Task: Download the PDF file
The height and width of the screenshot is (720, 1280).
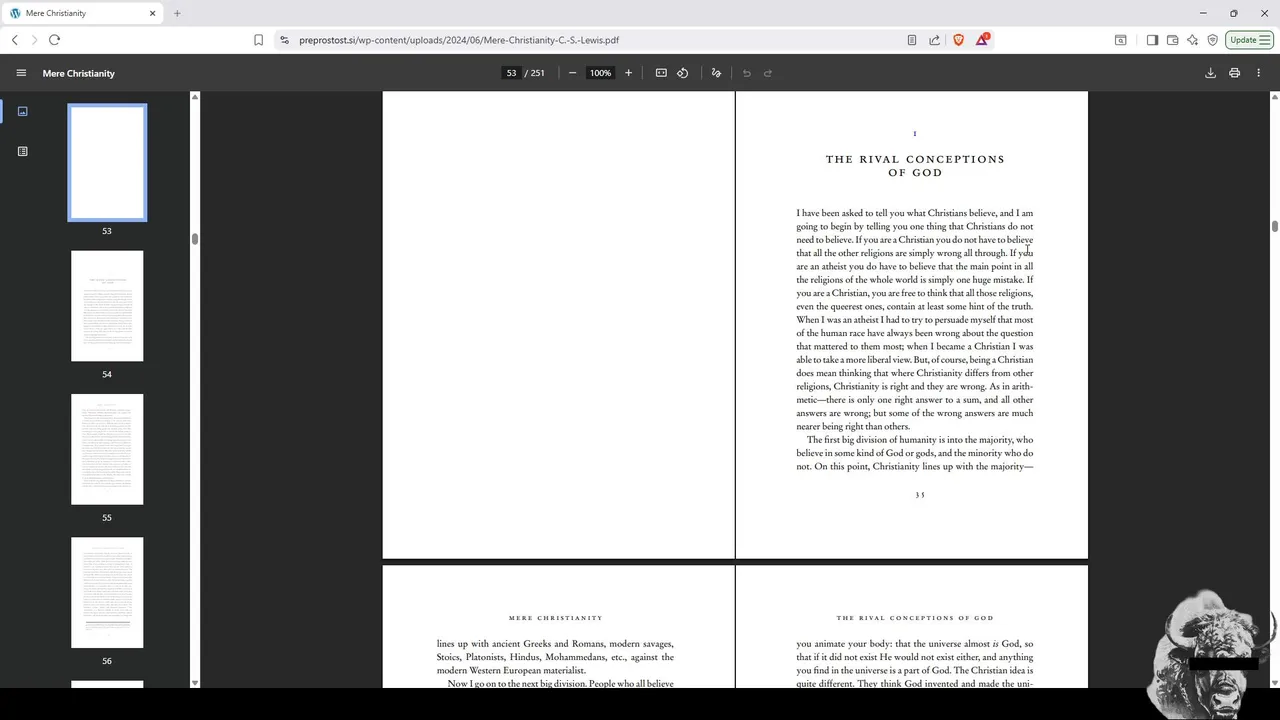Action: [1210, 73]
